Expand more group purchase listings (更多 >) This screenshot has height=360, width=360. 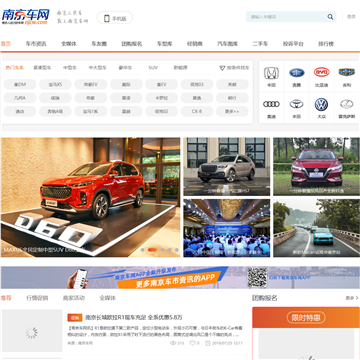click(x=352, y=298)
